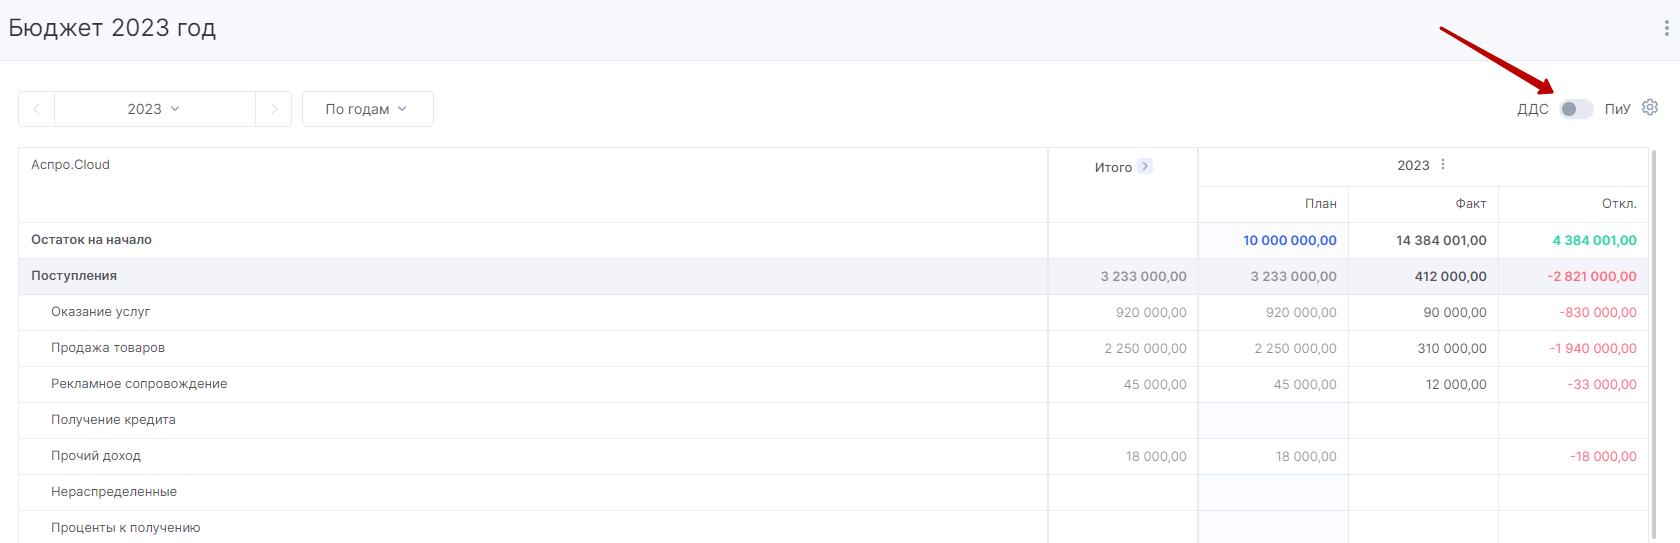1680x543 pixels.
Task: Open the page options kebab menu
Action: (1666, 28)
